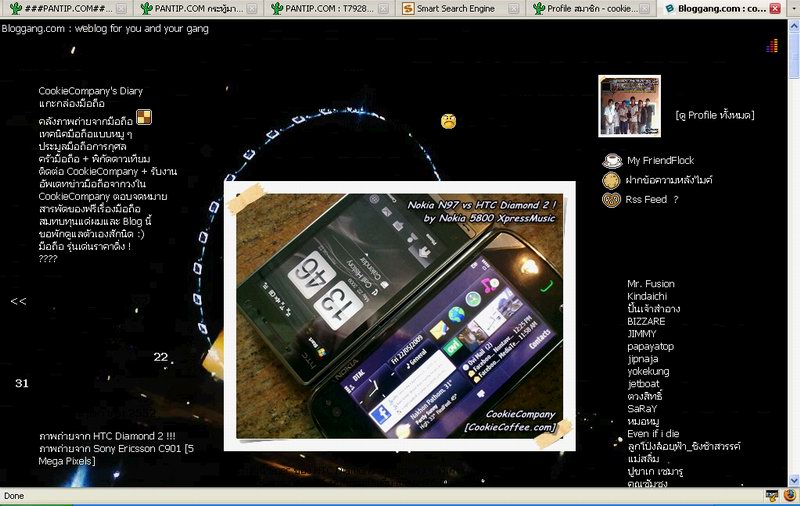Open friend link Kindaichi
The image size is (800, 506).
647,296
